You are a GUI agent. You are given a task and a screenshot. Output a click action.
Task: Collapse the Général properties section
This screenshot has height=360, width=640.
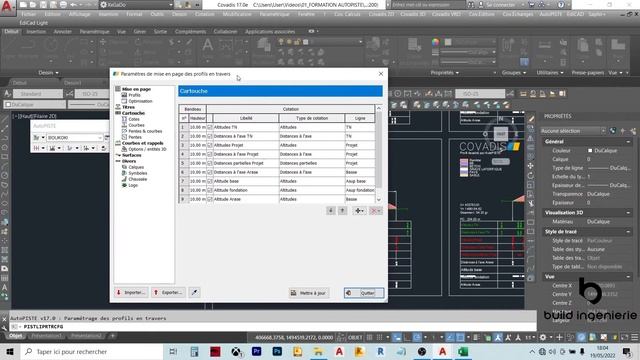click(628, 142)
